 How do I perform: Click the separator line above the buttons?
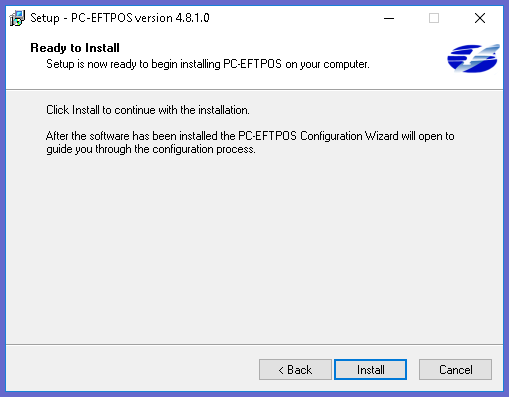tap(254, 344)
